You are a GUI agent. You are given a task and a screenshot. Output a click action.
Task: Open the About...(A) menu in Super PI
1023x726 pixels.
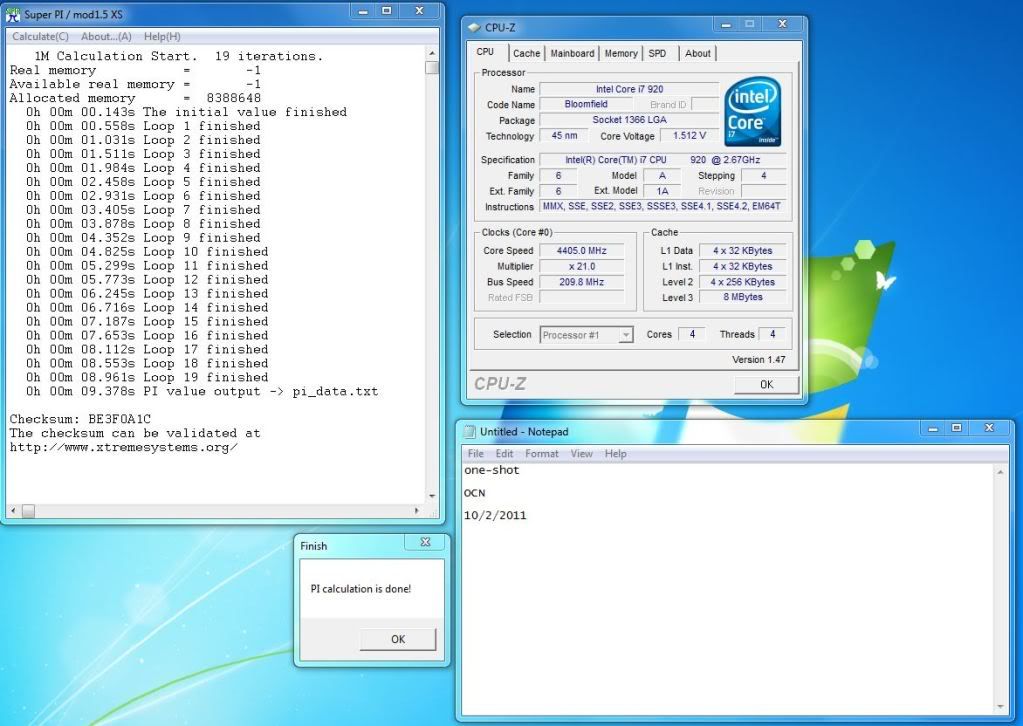(106, 37)
